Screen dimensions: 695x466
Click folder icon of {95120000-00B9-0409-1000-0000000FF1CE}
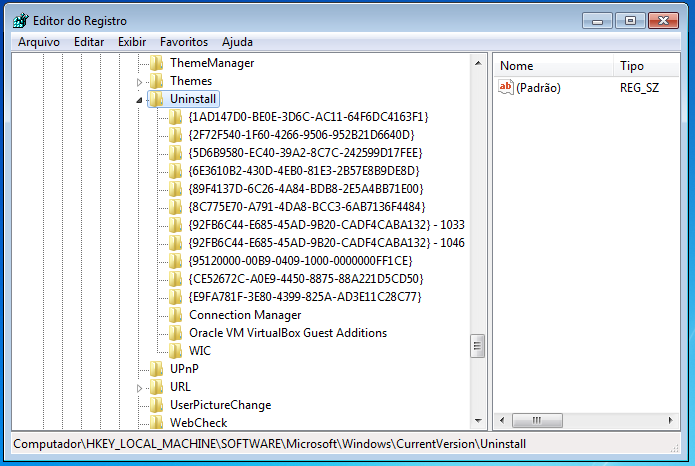point(176,261)
